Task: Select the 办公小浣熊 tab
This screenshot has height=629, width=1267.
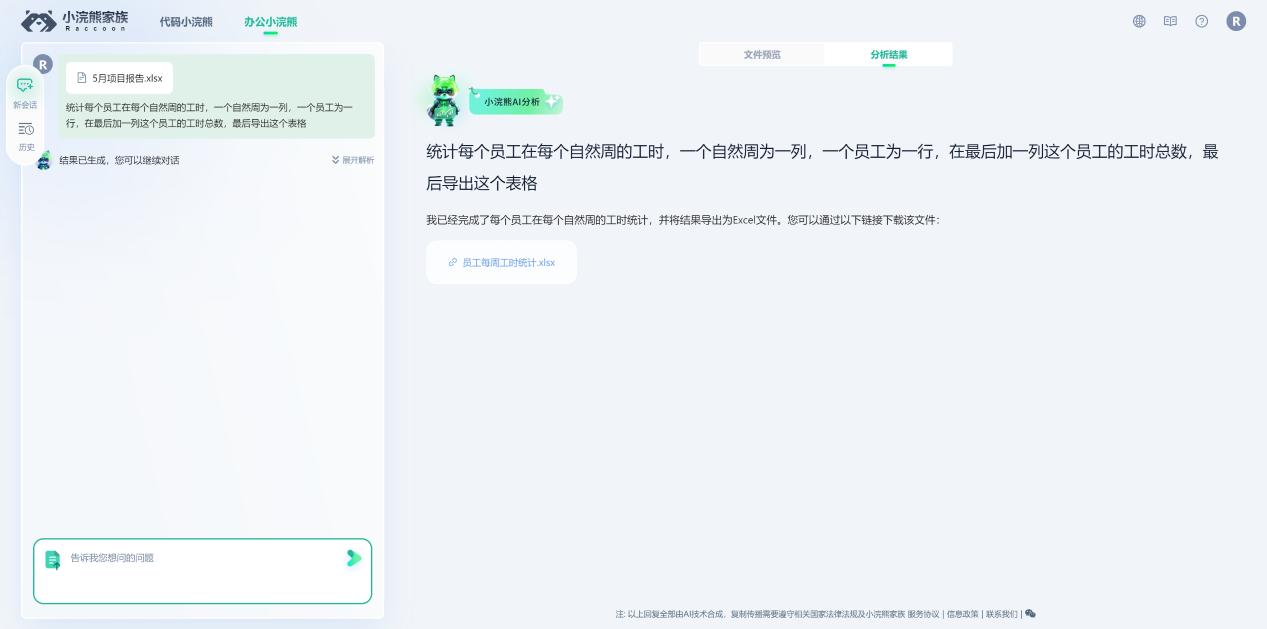Action: (270, 22)
